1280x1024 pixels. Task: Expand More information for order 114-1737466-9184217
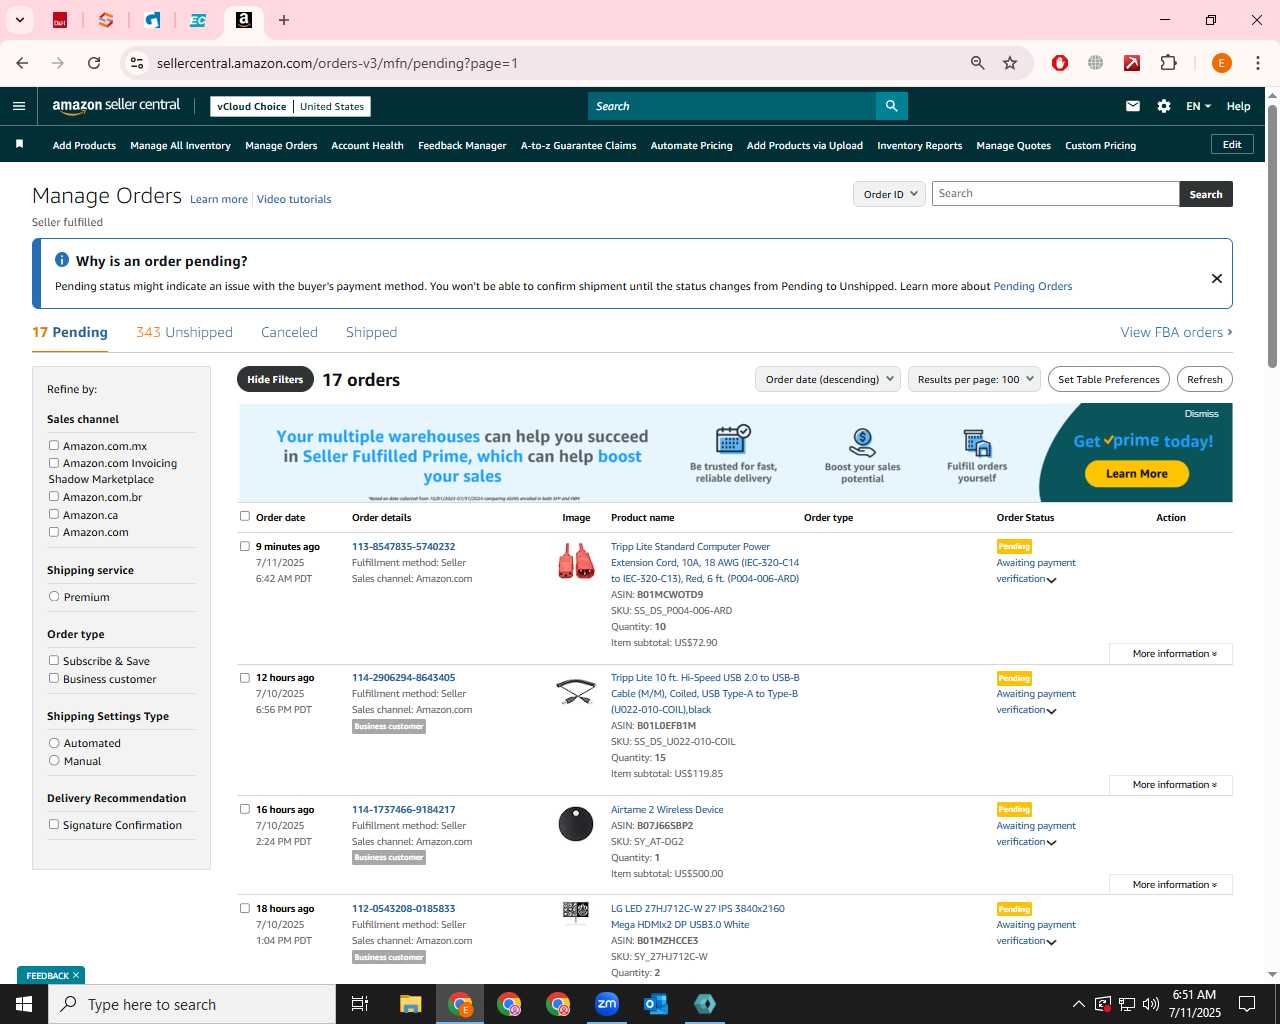coord(1171,885)
